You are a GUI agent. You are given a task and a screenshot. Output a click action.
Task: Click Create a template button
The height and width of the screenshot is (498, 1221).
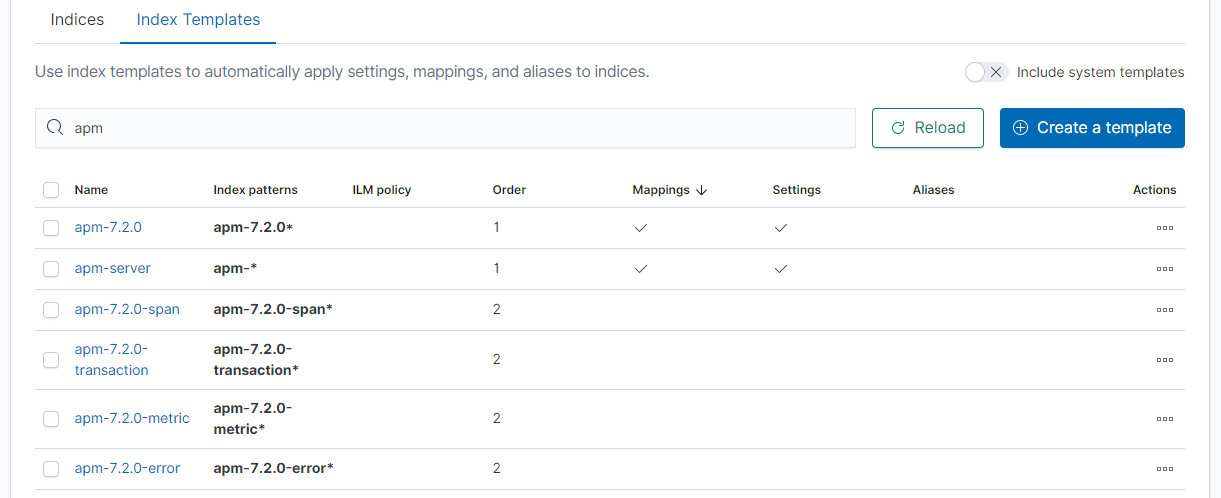[1092, 128]
